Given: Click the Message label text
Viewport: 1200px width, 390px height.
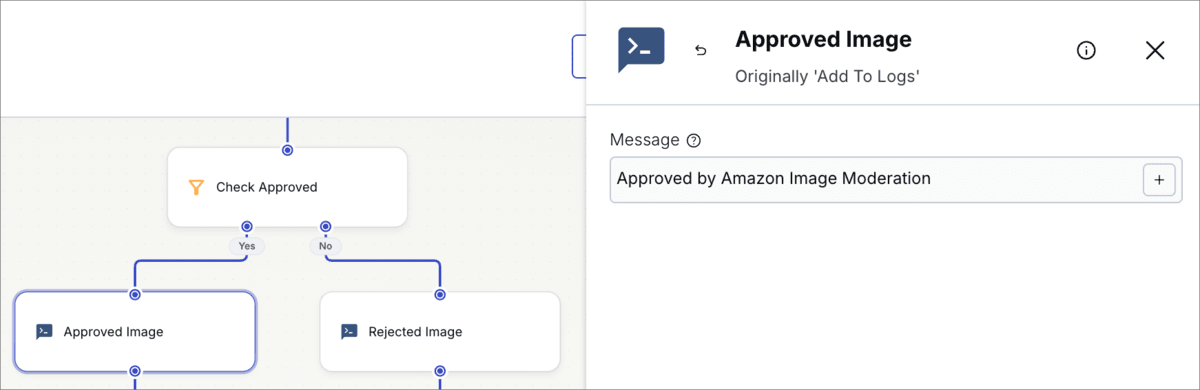Looking at the screenshot, I should click(x=645, y=141).
